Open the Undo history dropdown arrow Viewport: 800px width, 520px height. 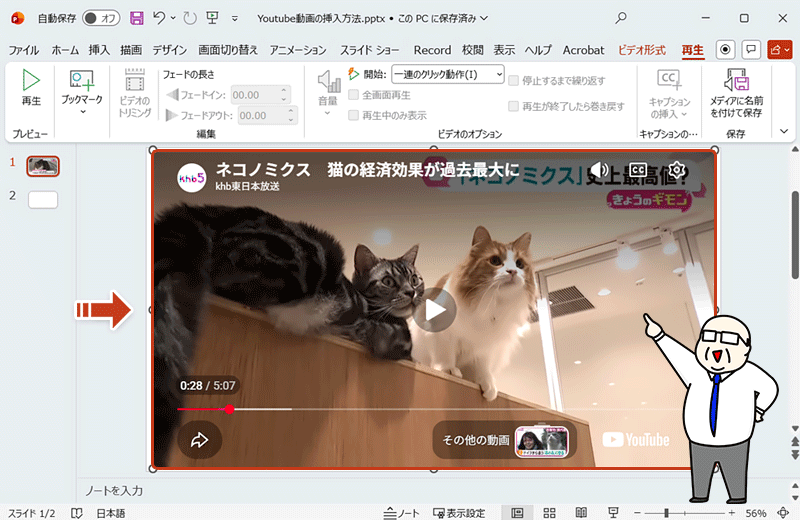click(173, 18)
